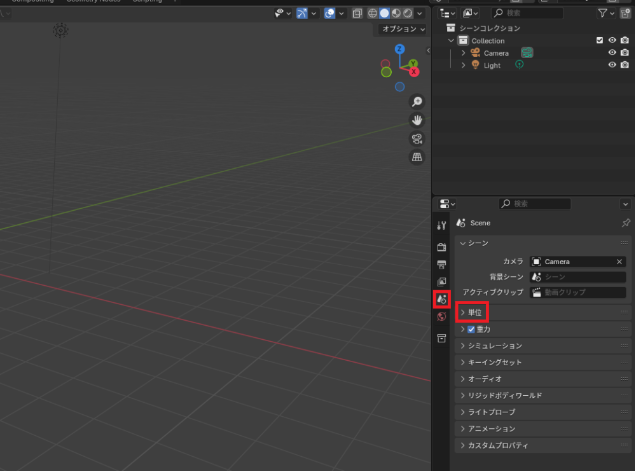The width and height of the screenshot is (635, 471).
Task: Clear the Camera field with X button
Action: (x=619, y=261)
